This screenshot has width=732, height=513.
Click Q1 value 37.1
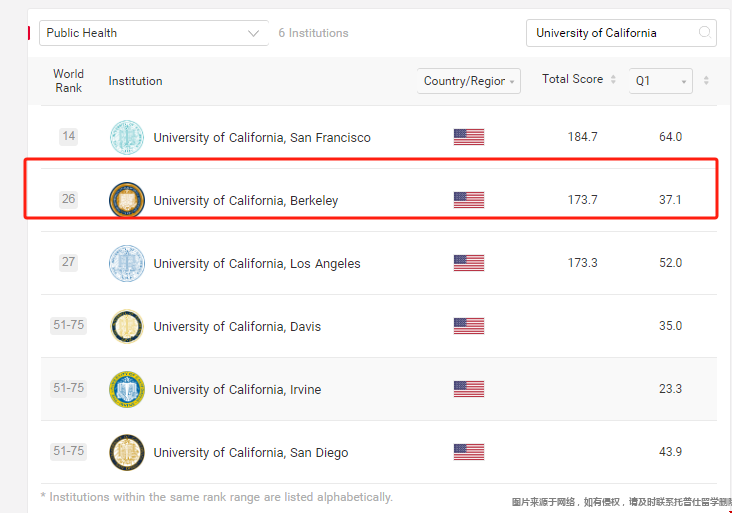pyautogui.click(x=670, y=200)
